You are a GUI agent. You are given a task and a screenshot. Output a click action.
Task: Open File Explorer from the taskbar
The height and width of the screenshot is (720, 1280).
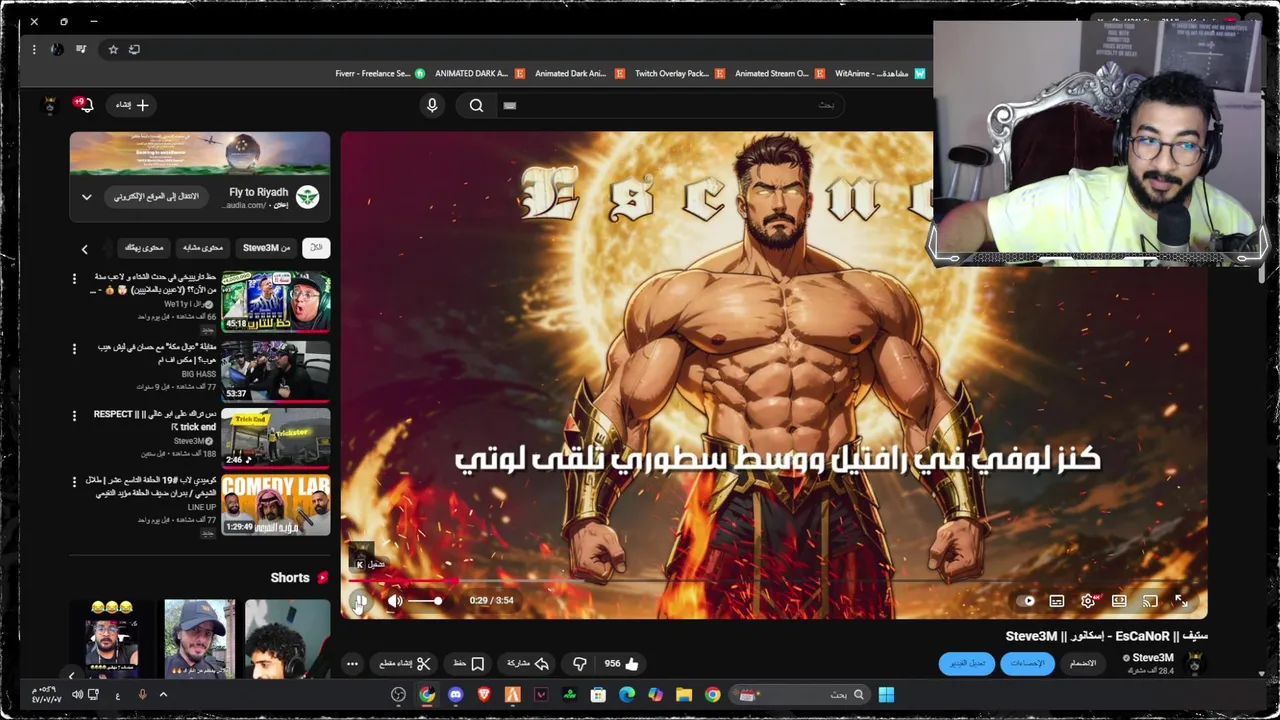coord(684,695)
